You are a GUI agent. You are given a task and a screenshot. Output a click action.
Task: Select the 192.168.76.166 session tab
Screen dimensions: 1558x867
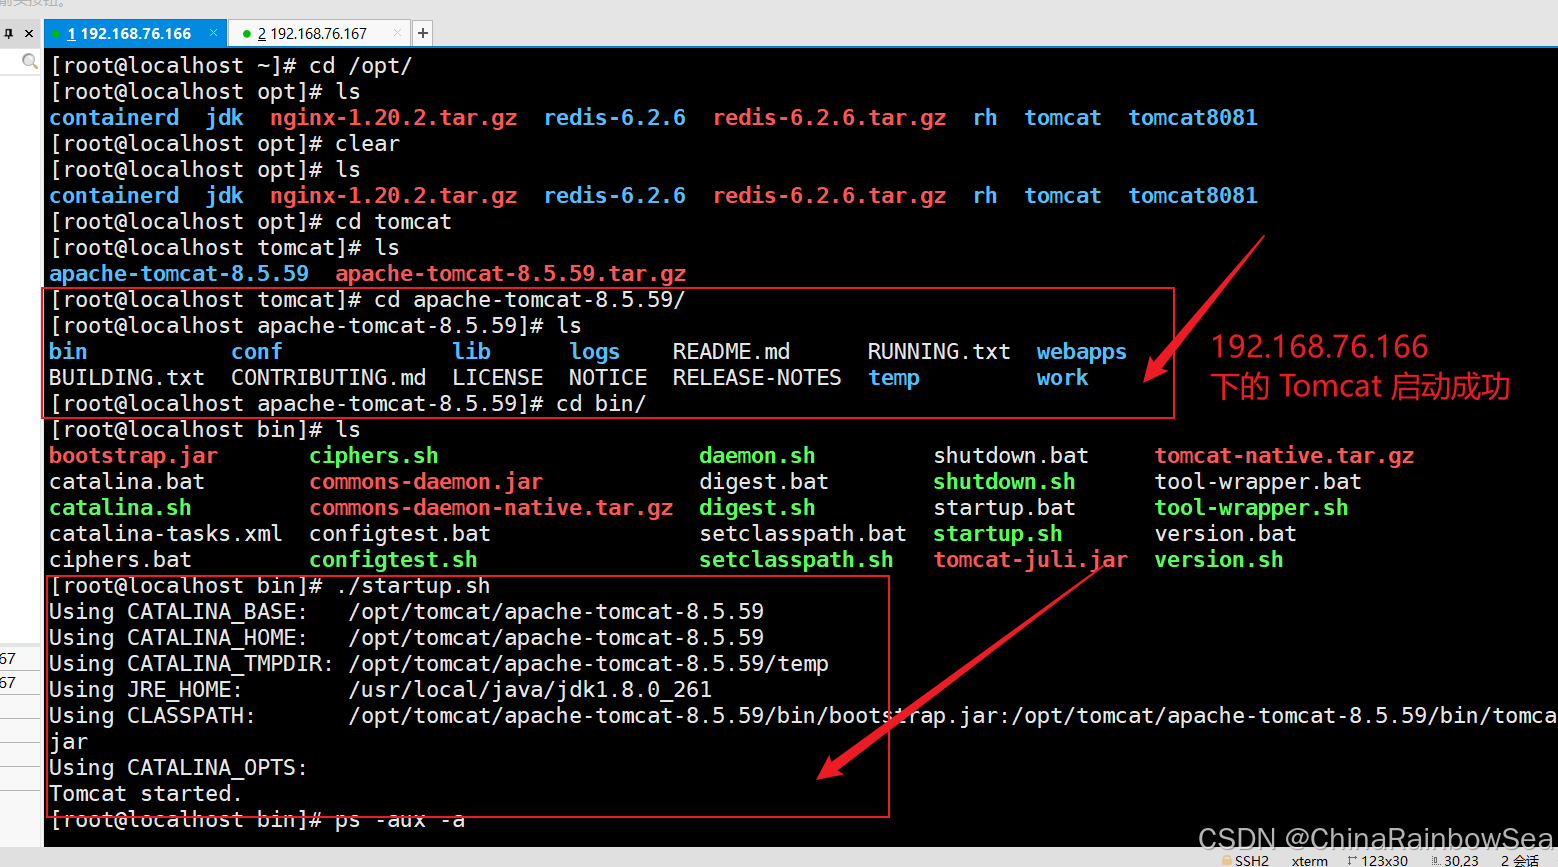(x=135, y=33)
